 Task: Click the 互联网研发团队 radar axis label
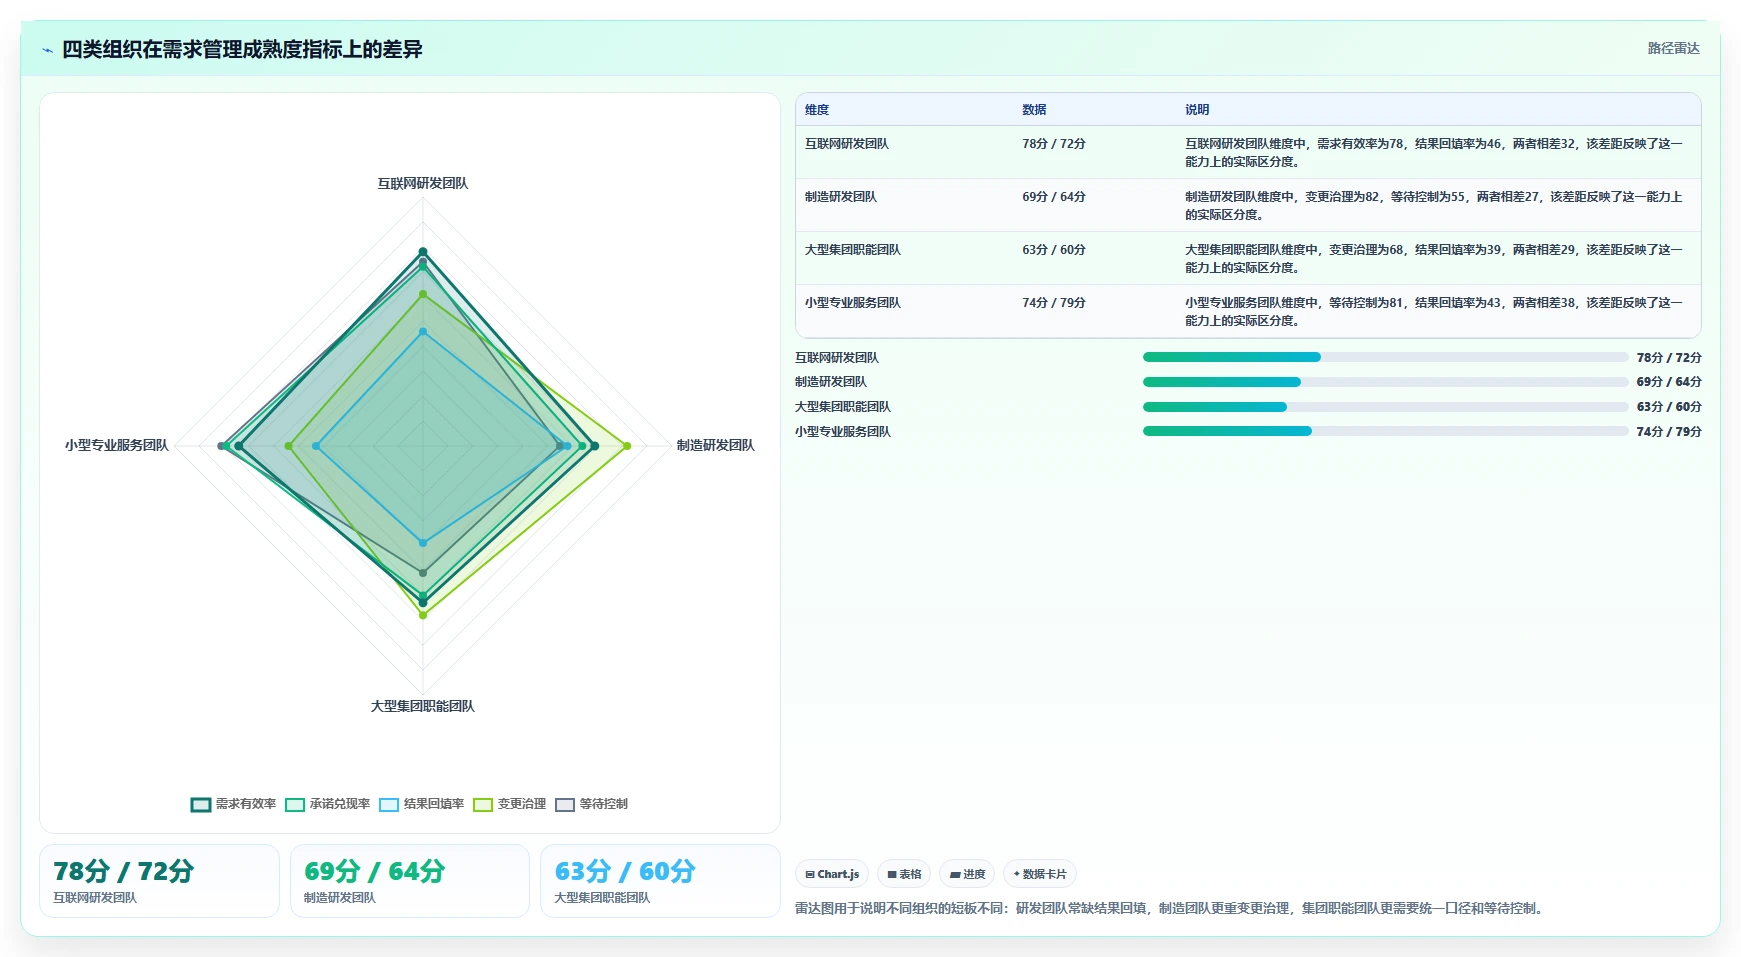click(x=423, y=184)
